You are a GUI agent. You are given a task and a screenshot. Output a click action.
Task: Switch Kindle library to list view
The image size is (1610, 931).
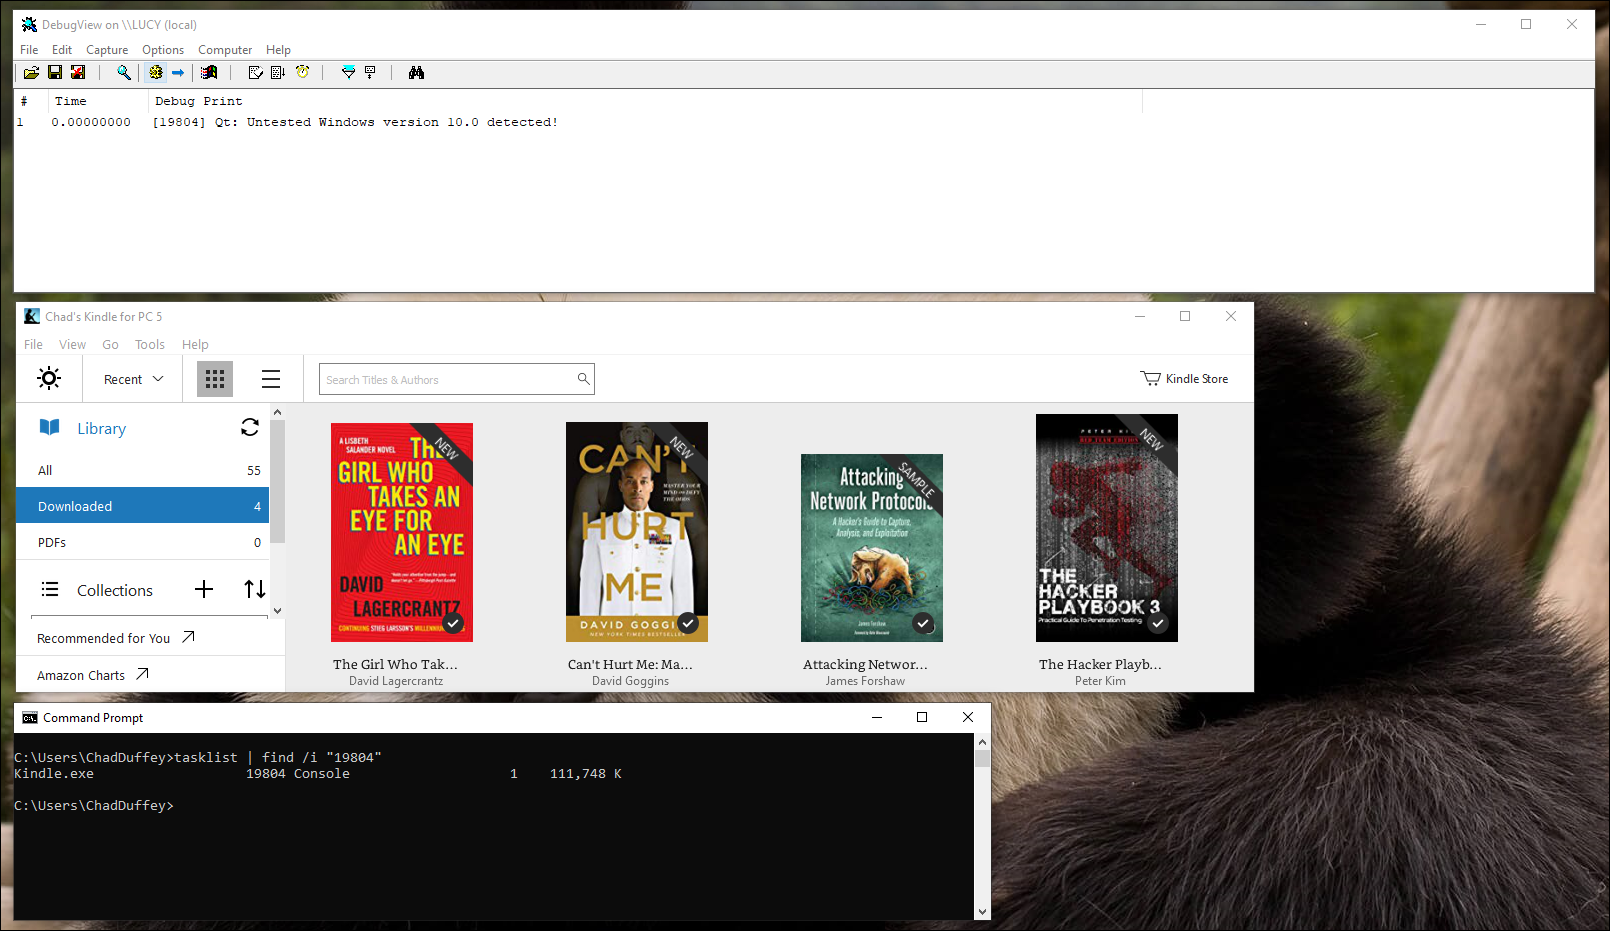point(271,379)
